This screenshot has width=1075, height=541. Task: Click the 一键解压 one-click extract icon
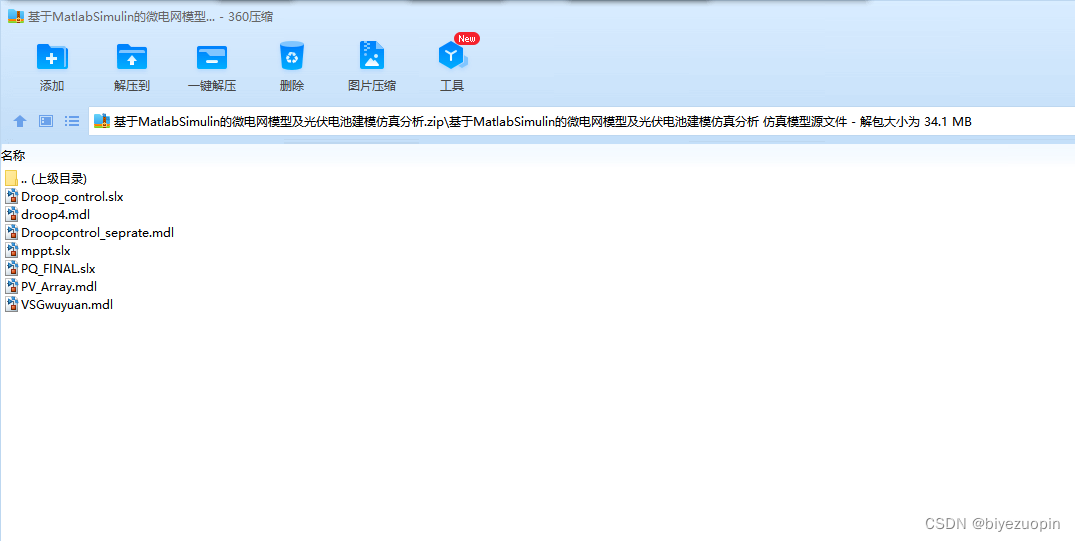coord(212,56)
